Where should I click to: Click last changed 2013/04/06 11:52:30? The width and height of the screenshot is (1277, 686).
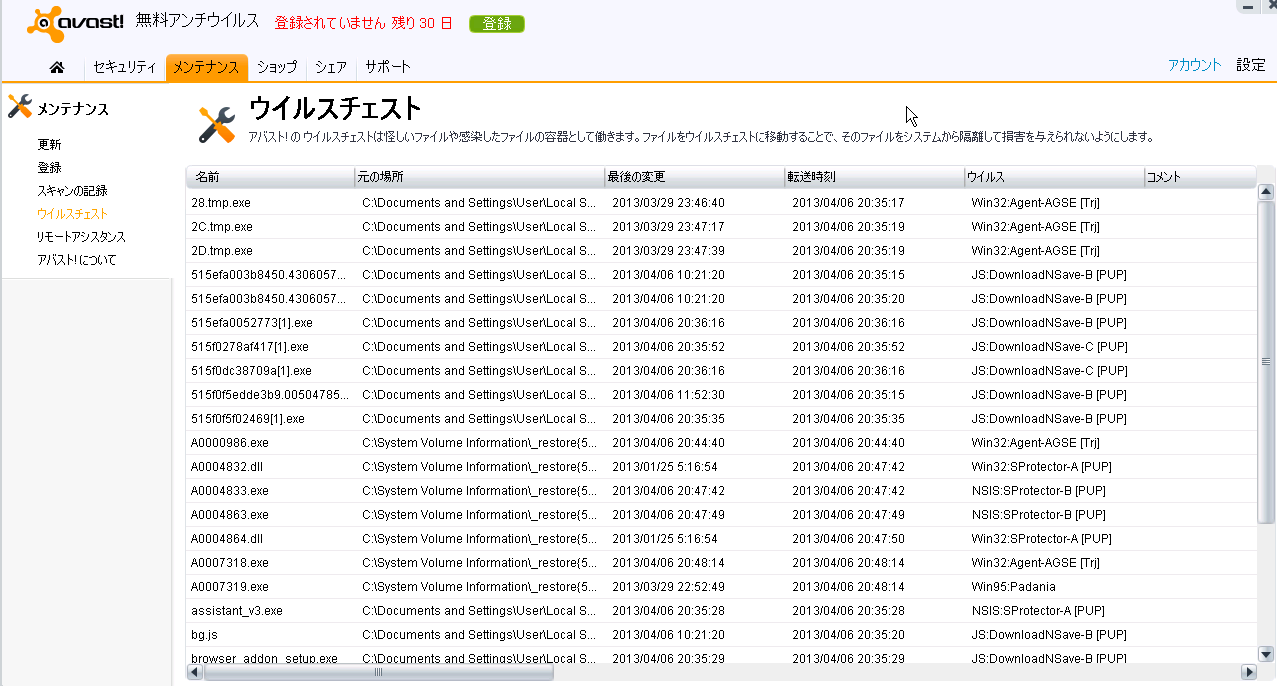668,395
